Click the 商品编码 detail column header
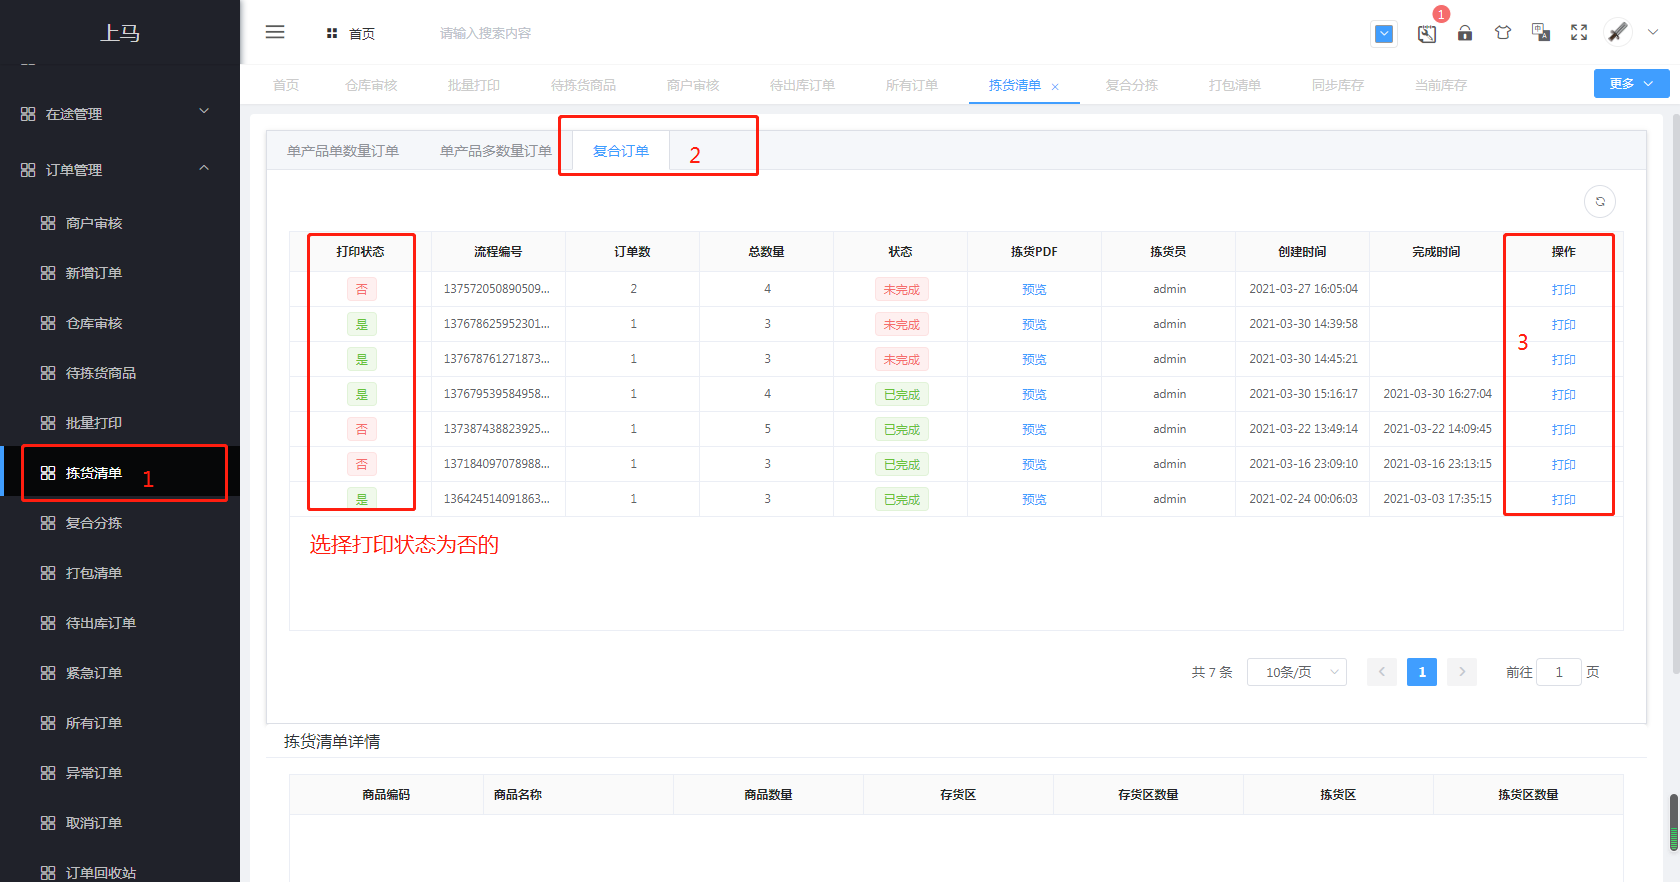 tap(386, 795)
